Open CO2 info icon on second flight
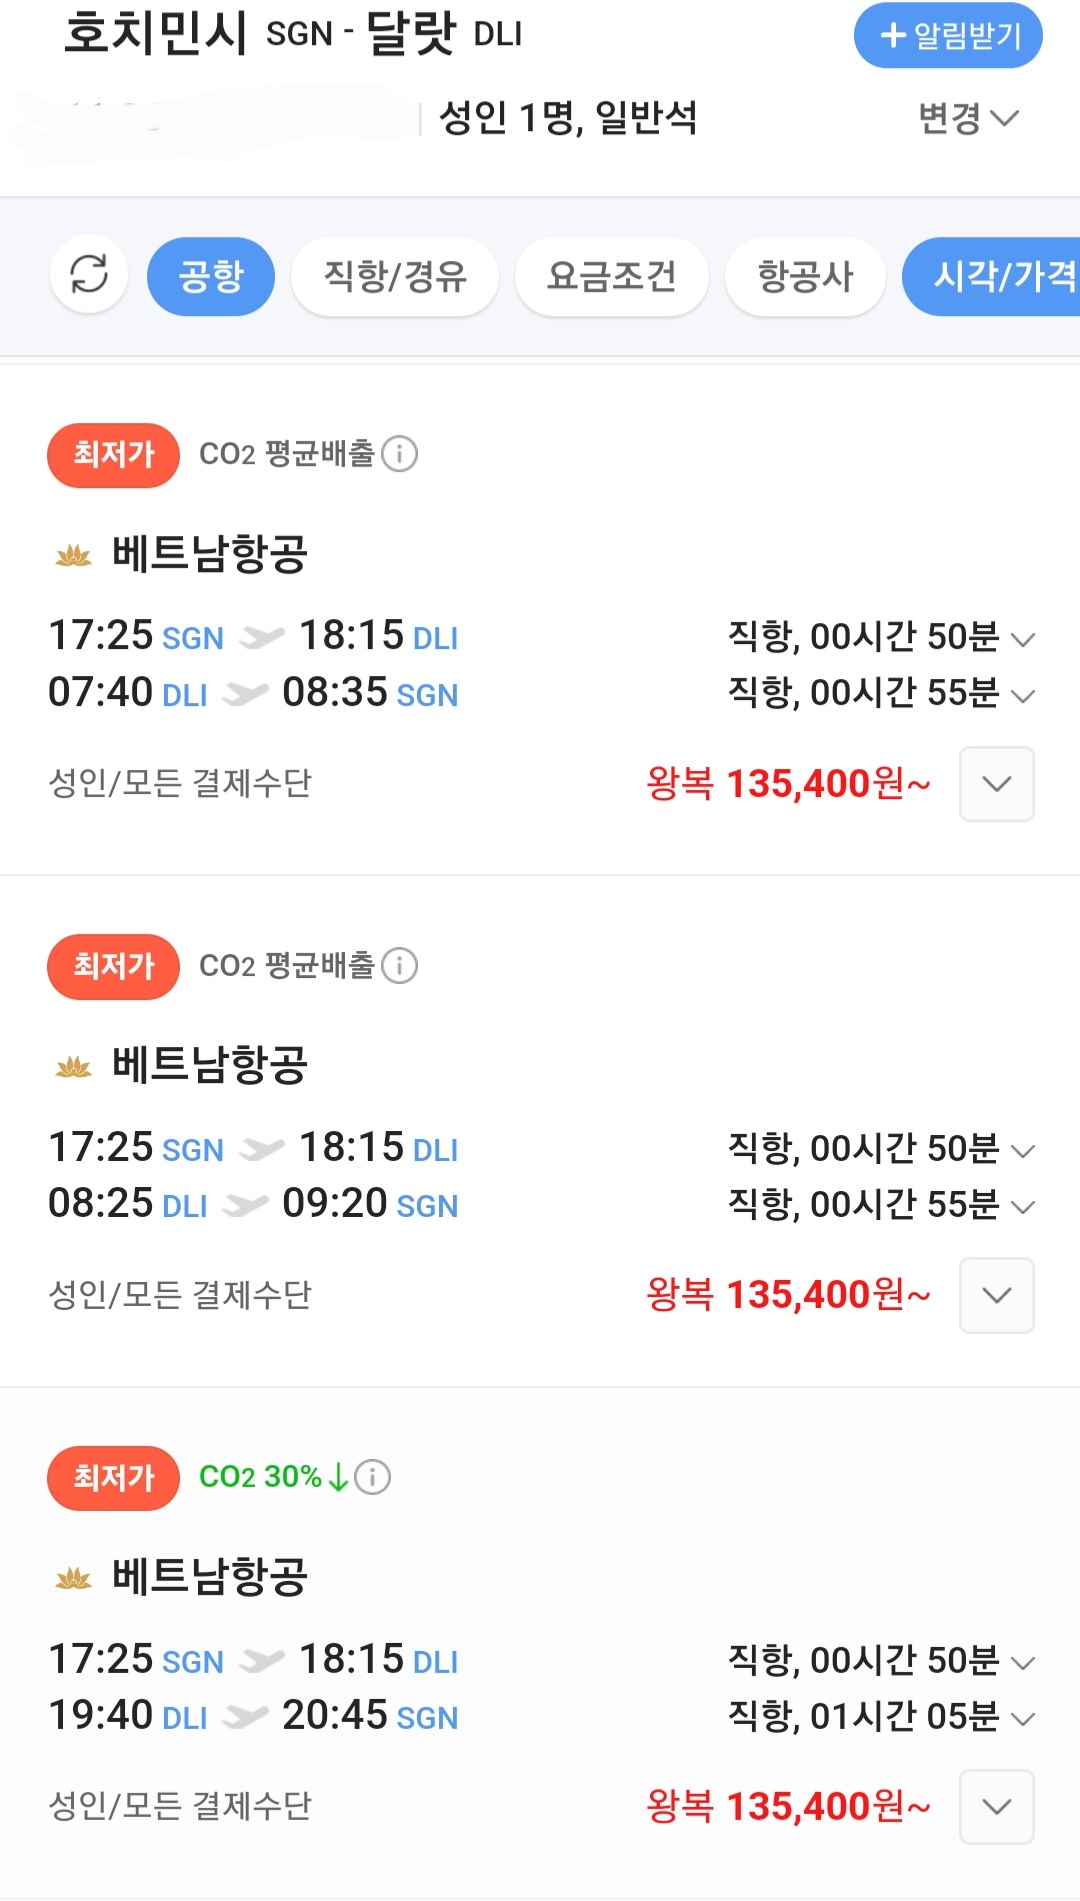 (400, 966)
